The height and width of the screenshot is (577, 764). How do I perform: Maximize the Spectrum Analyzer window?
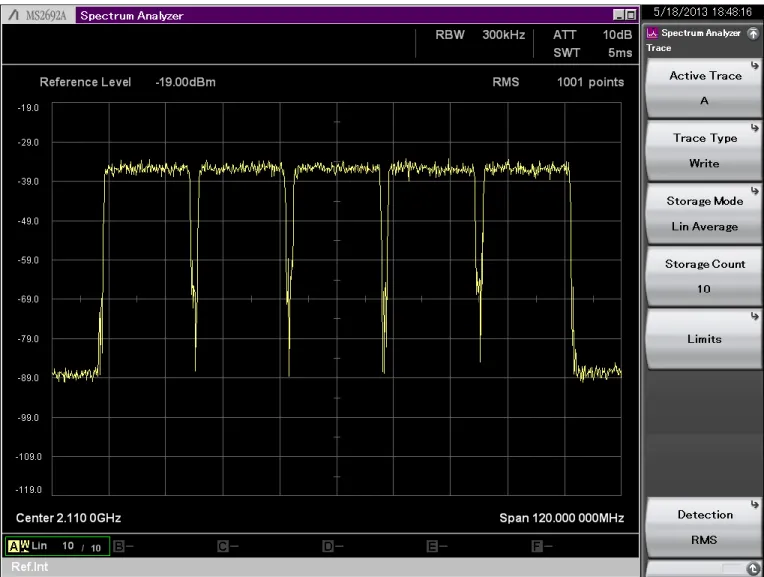(630, 15)
